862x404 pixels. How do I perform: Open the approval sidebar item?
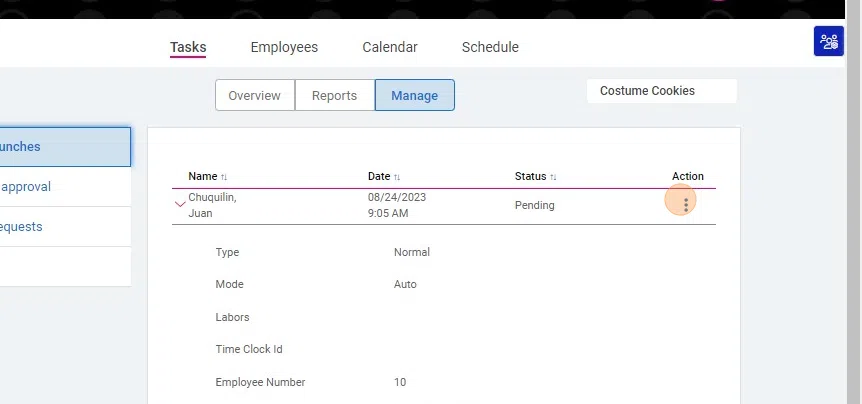[x=65, y=187]
